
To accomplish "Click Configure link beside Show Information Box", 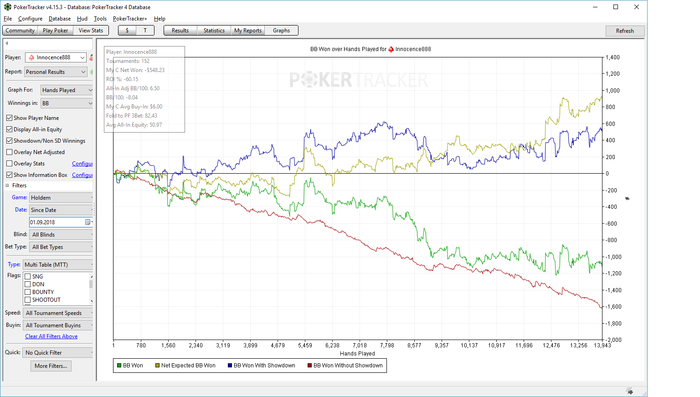I will 82,175.
